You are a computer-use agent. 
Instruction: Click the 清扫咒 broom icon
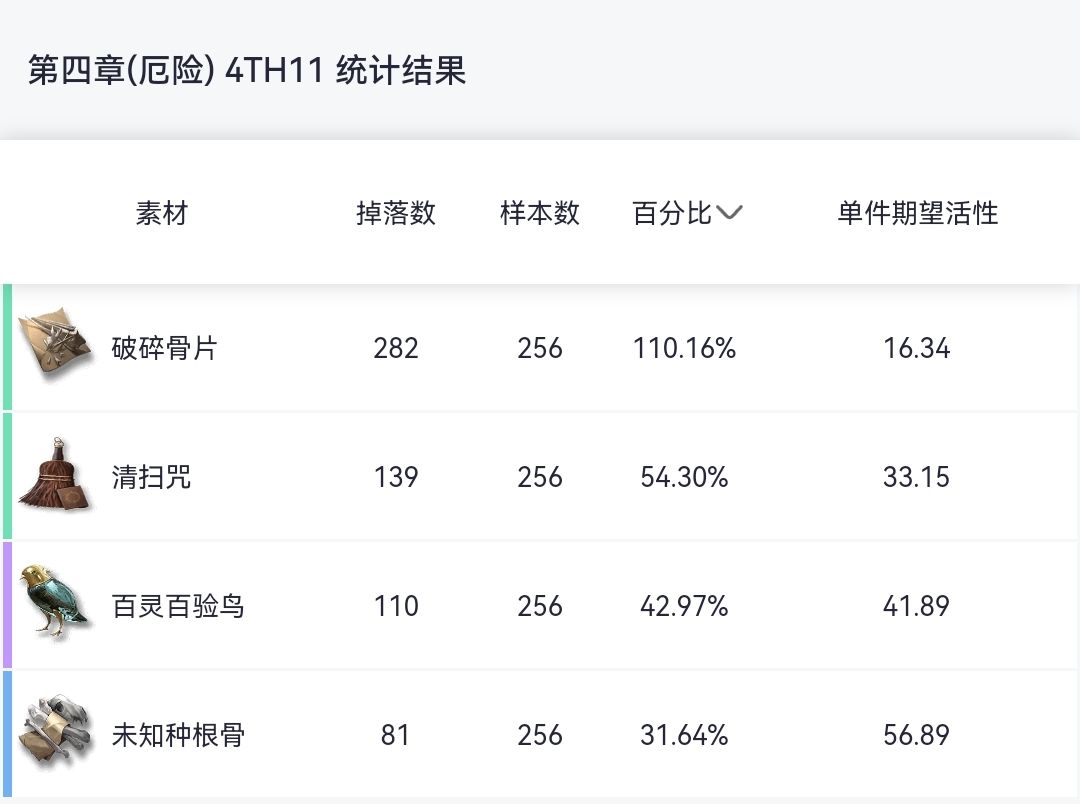57,476
